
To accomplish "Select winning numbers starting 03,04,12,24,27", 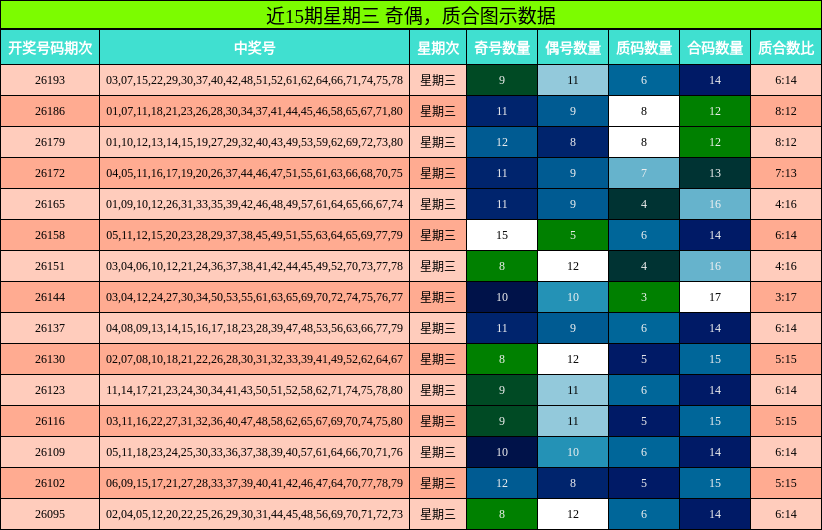I will coord(254,297).
